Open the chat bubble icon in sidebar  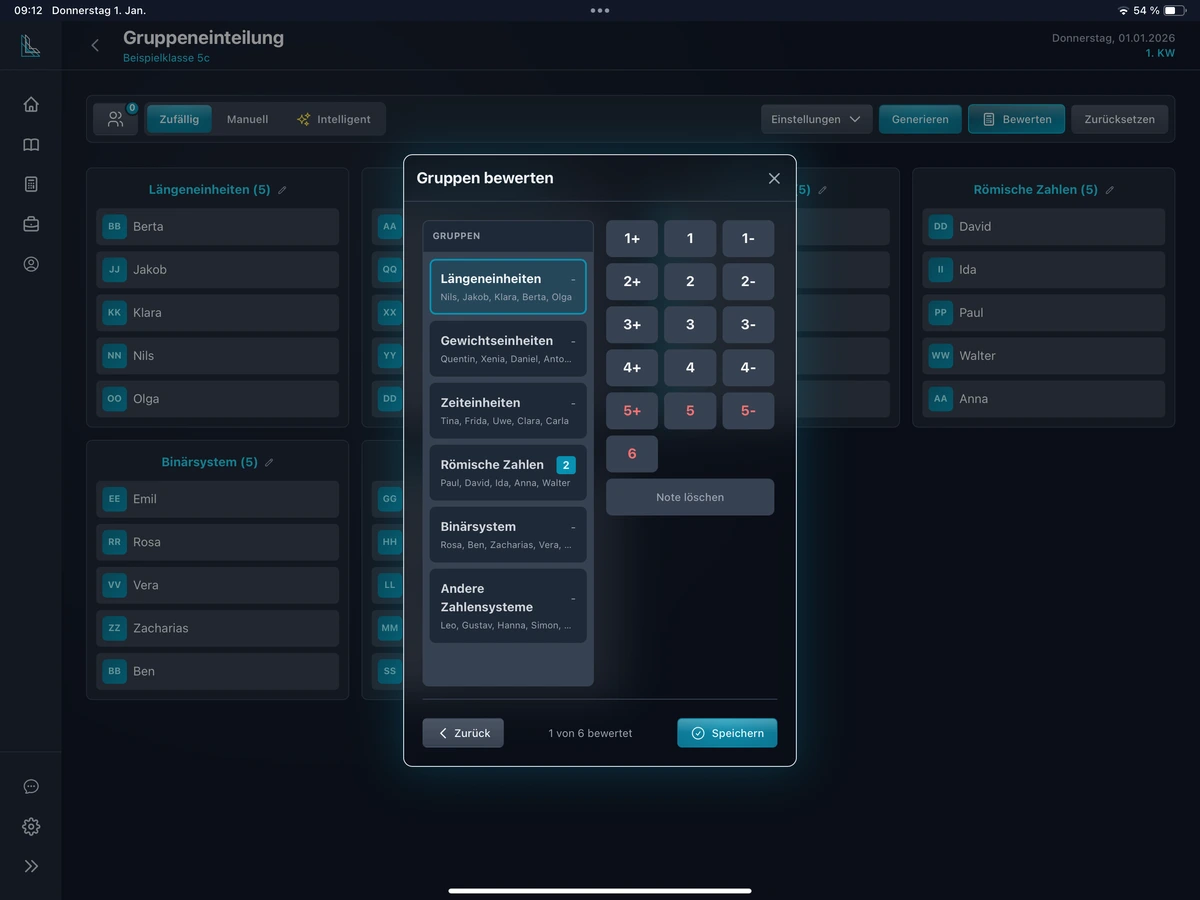coord(31,786)
